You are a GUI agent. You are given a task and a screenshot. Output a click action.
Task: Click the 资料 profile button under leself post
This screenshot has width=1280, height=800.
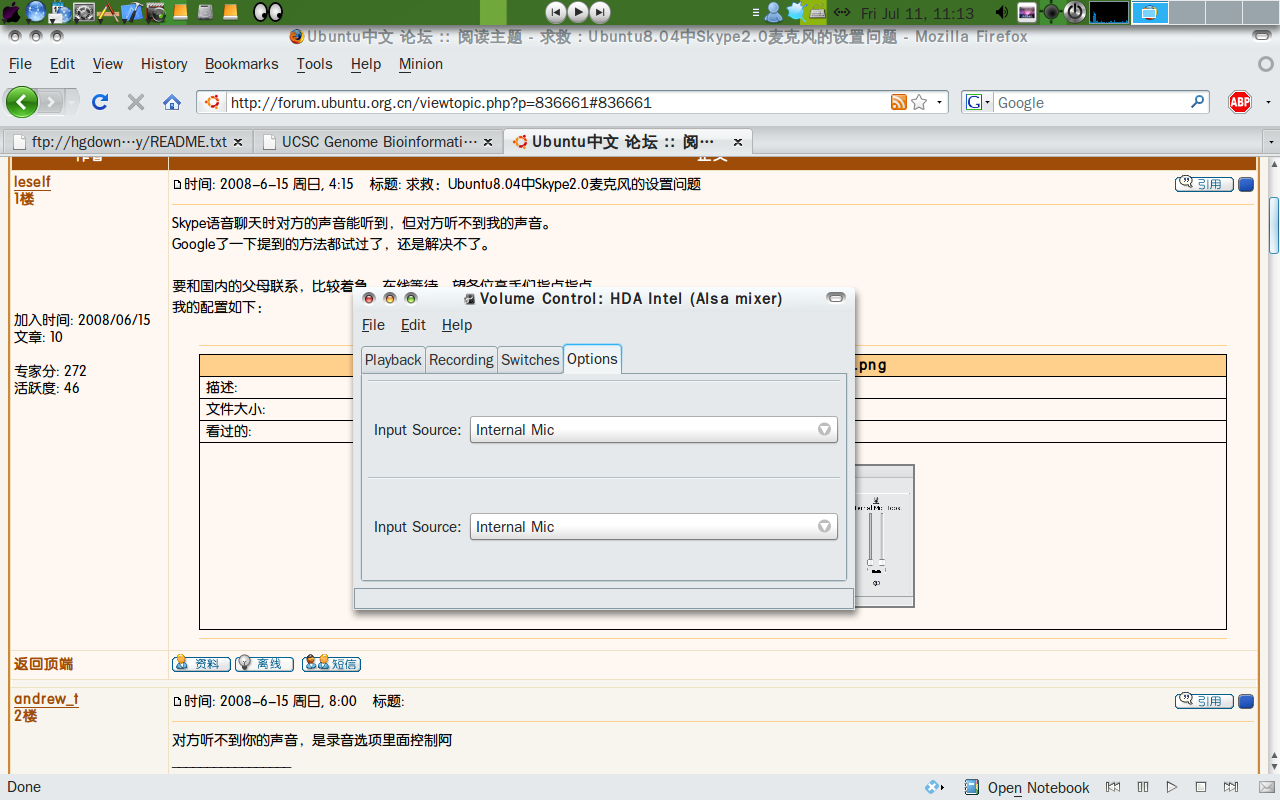[201, 663]
